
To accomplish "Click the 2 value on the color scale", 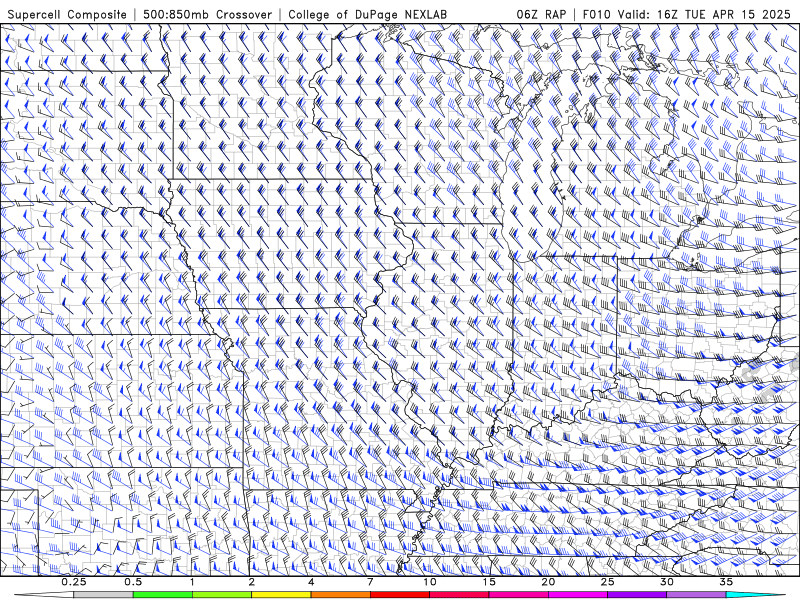I will coord(252,582).
